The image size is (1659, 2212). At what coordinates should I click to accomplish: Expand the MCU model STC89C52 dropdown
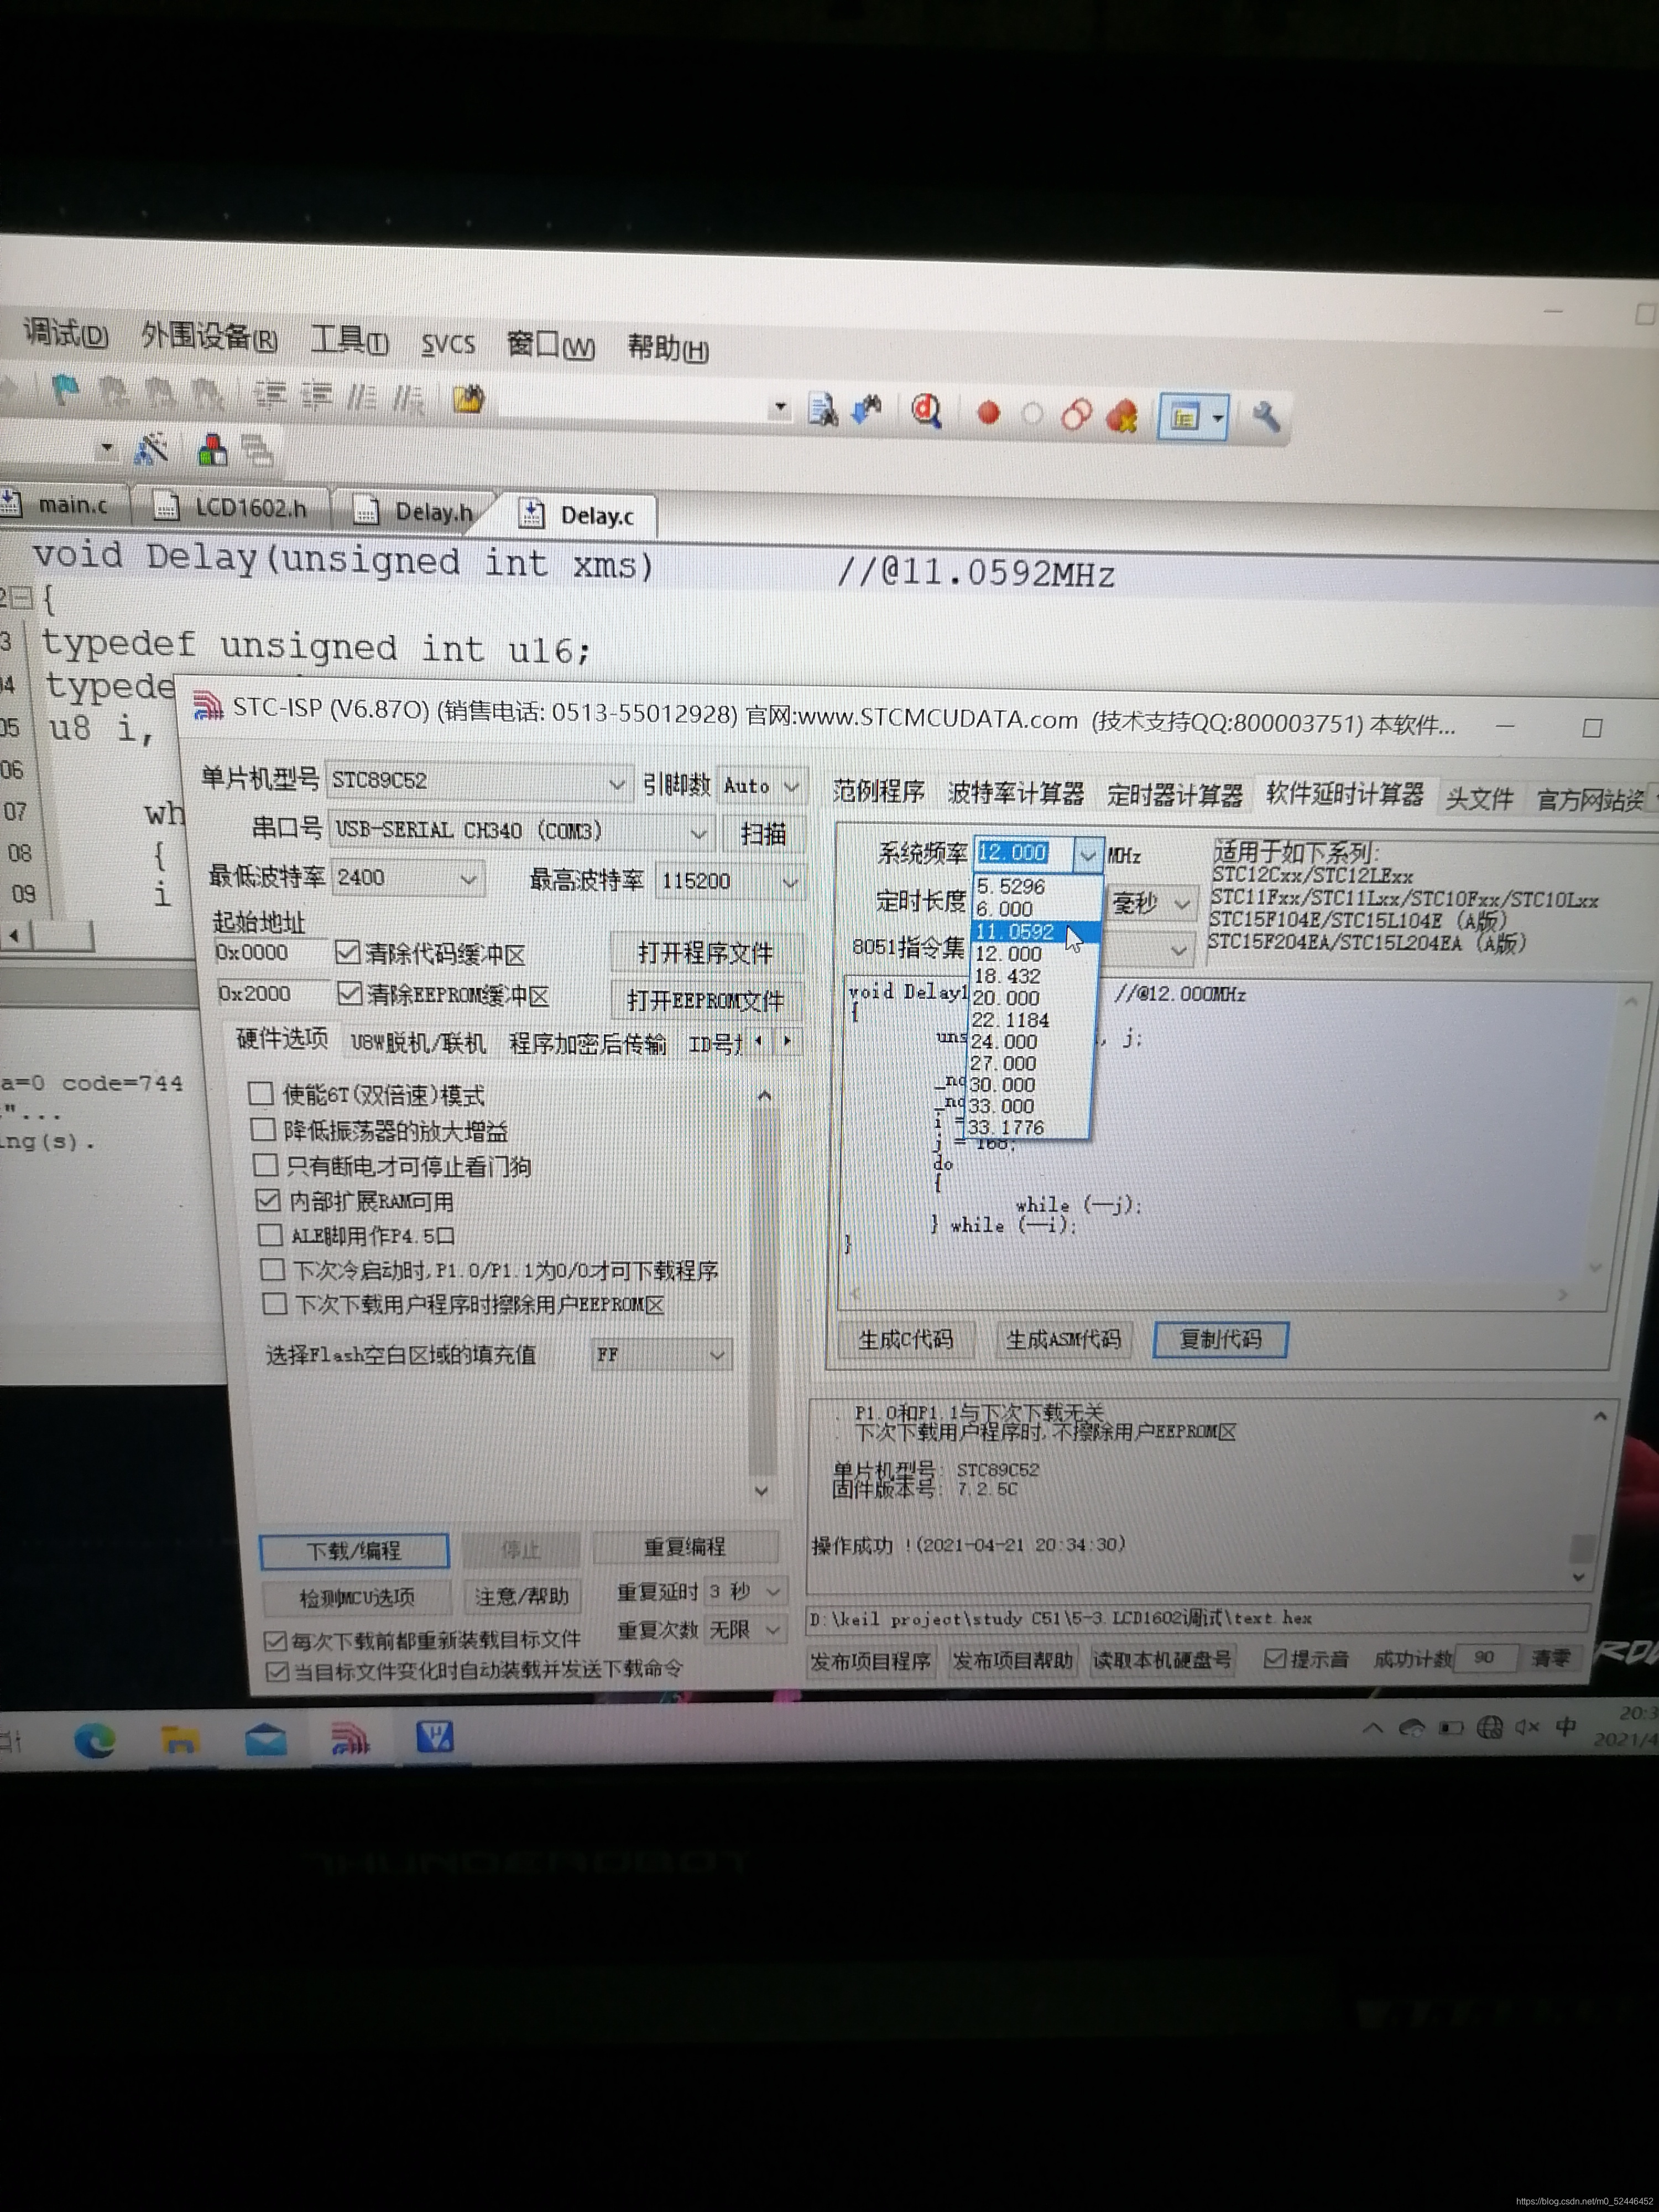[617, 785]
